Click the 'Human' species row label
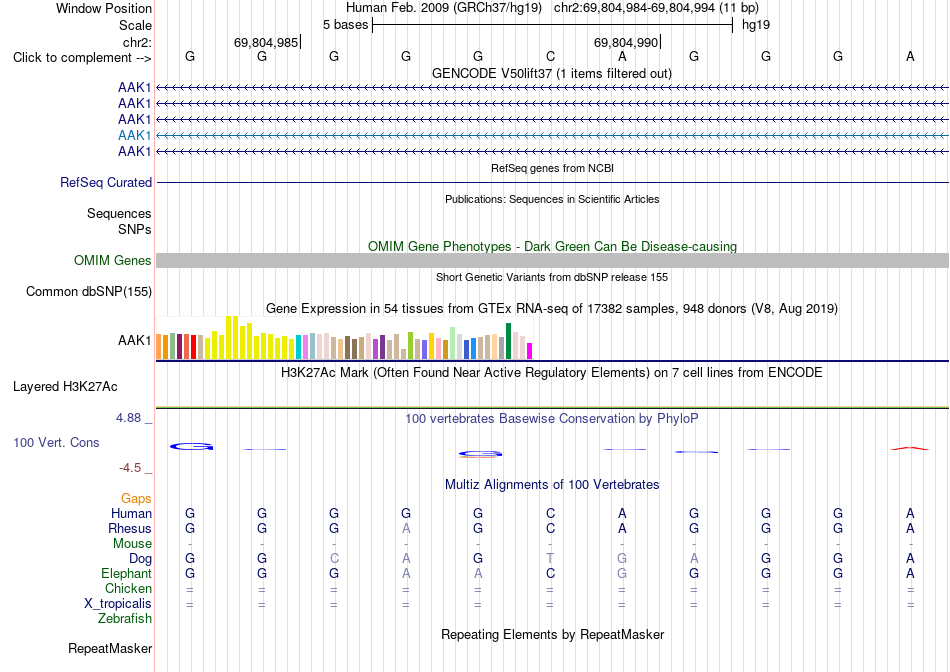Screen dimensions: 950x672 131,513
